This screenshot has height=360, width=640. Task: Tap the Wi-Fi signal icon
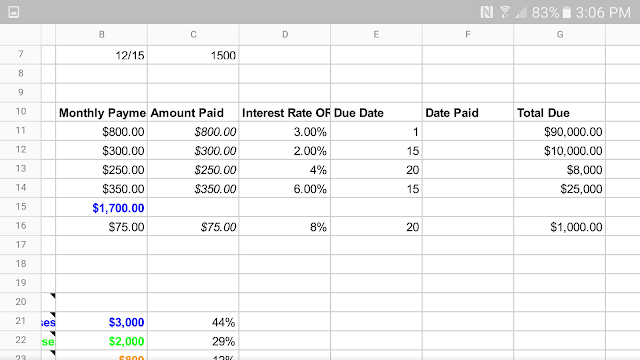coord(505,12)
